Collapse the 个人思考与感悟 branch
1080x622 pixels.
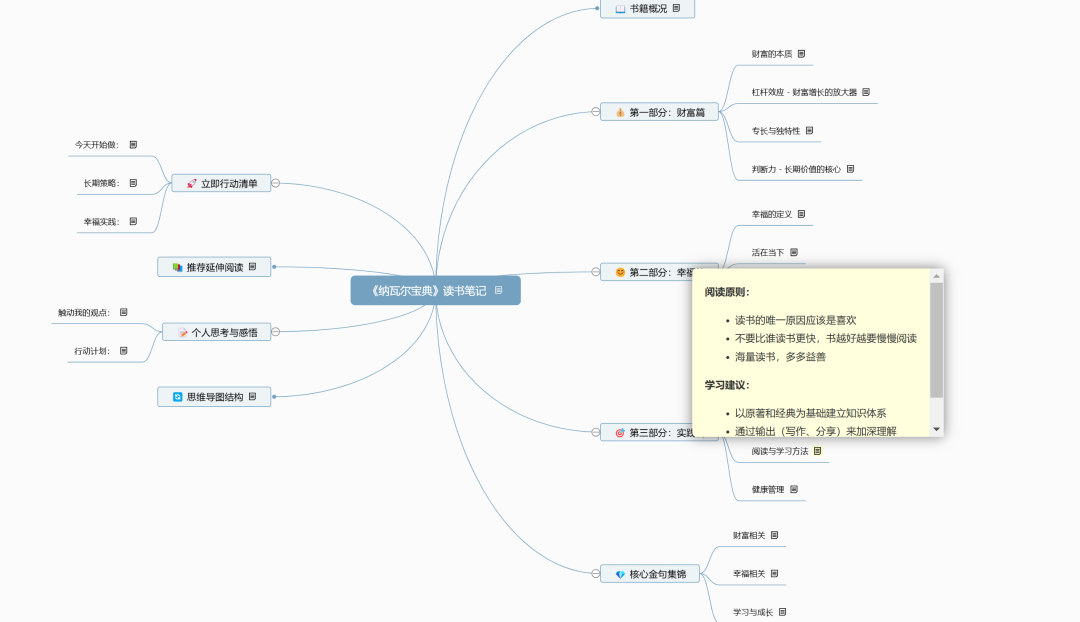tap(276, 331)
